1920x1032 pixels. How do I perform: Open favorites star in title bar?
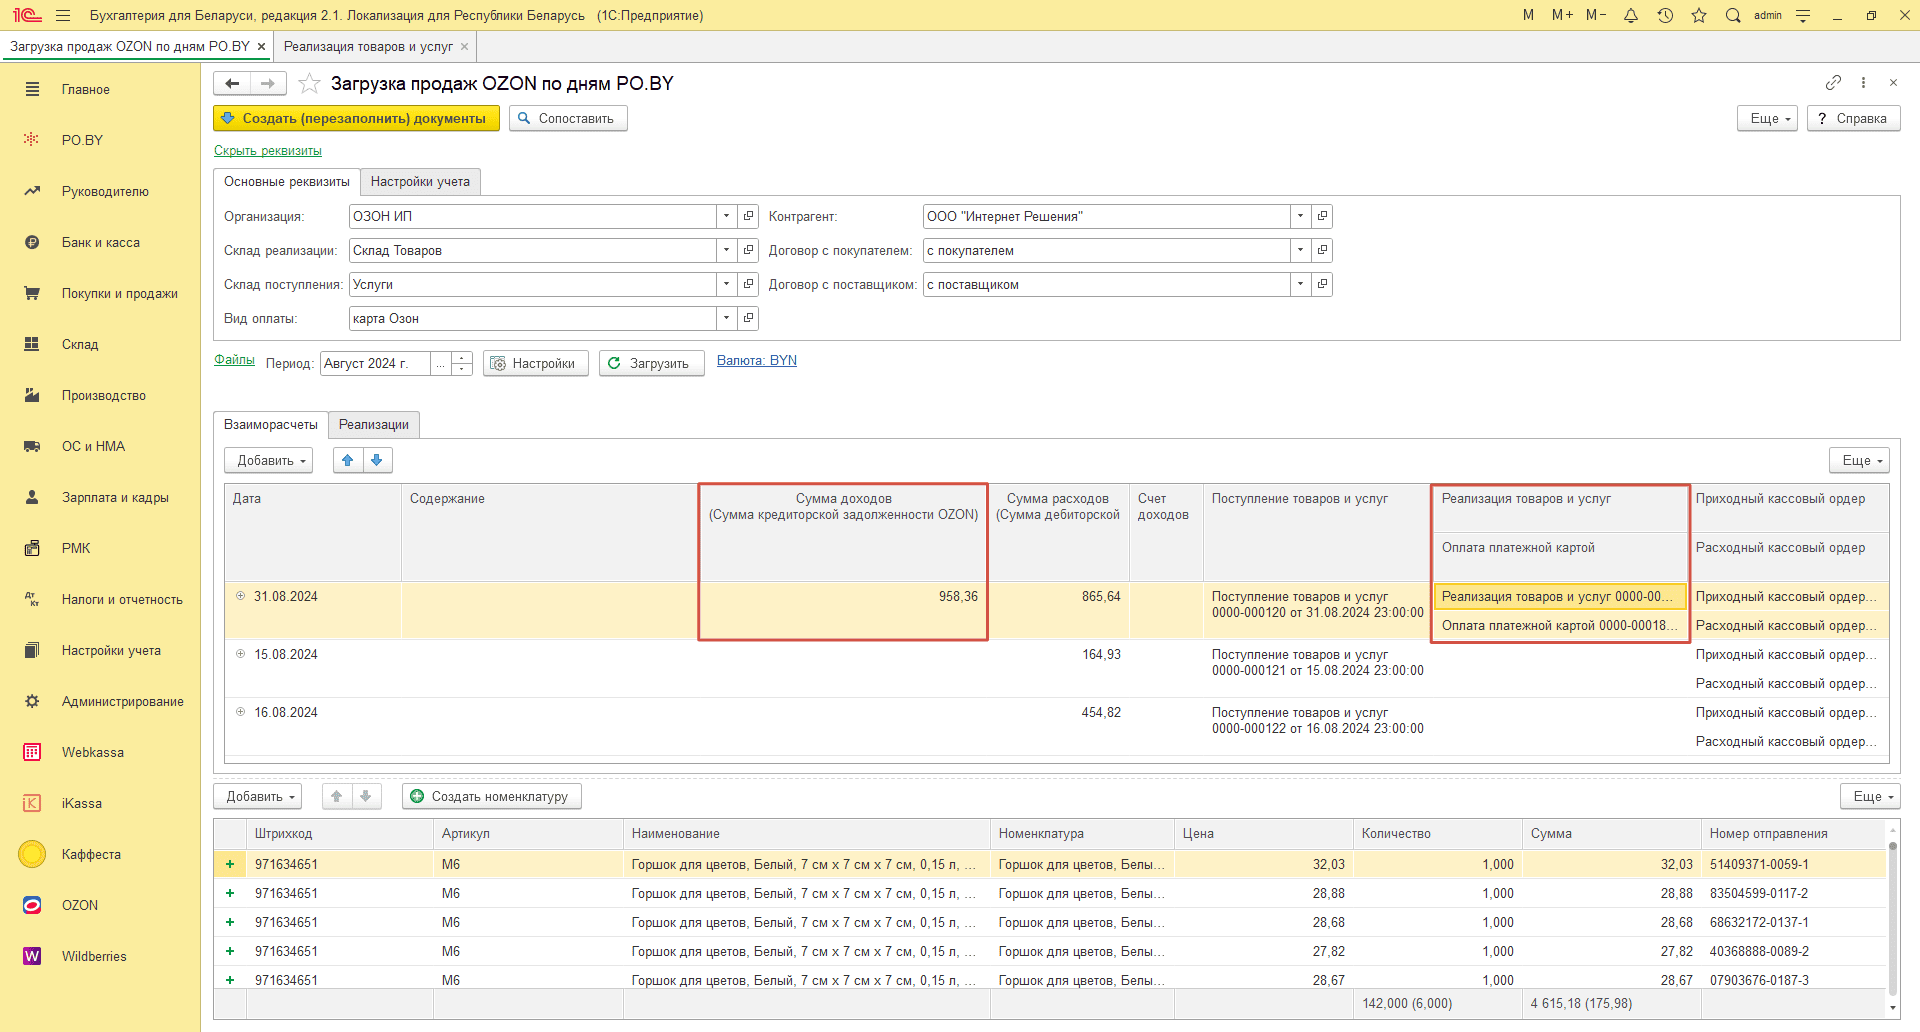pyautogui.click(x=1699, y=15)
